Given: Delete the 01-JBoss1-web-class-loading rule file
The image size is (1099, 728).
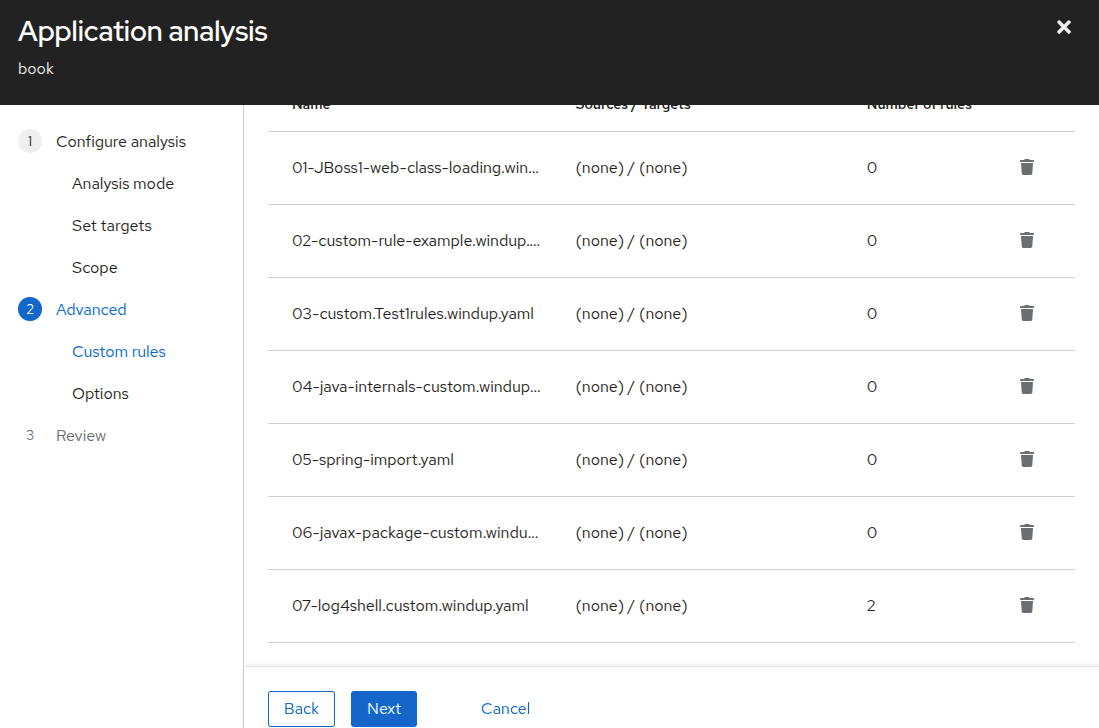Looking at the screenshot, I should pos(1026,167).
